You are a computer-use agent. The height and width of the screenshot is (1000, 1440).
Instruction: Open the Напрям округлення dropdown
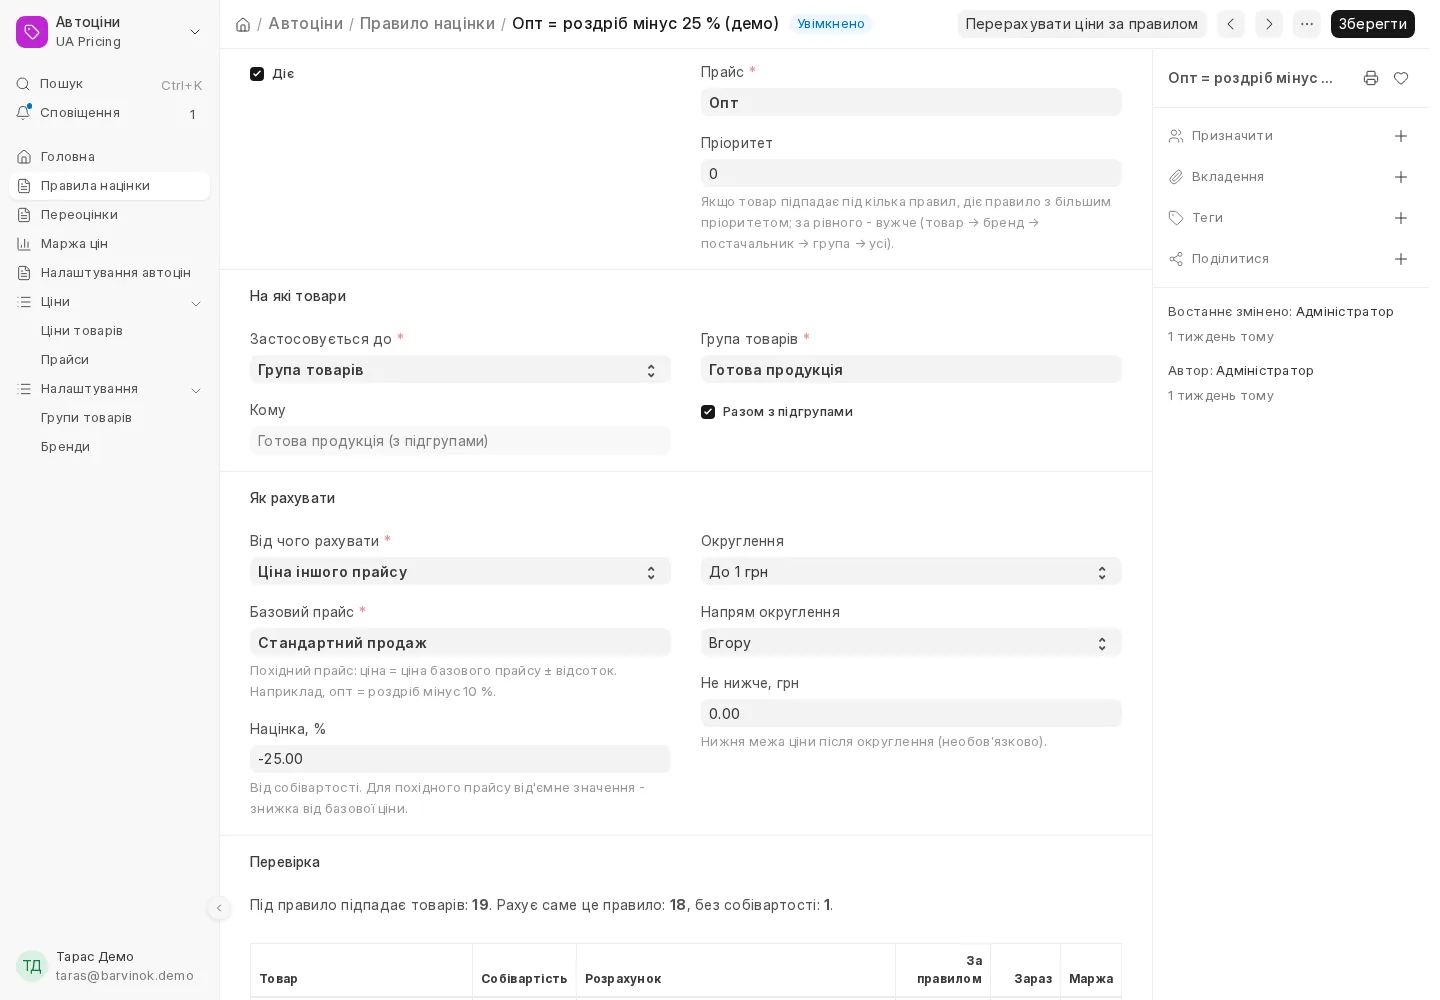click(911, 643)
